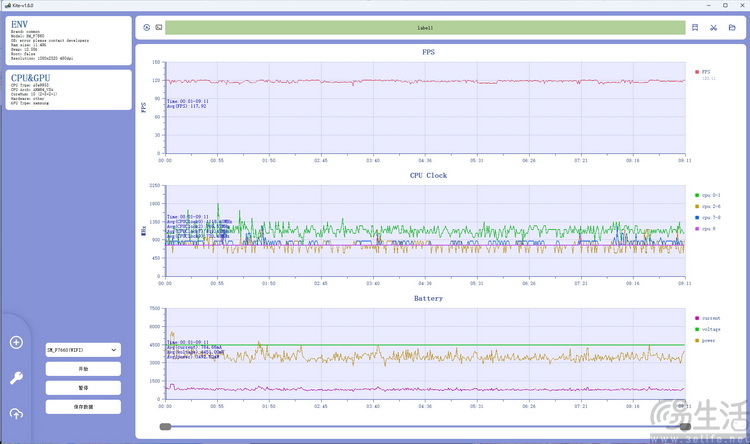
Task: Click the bookmark save icon at top right
Action: pos(695,27)
